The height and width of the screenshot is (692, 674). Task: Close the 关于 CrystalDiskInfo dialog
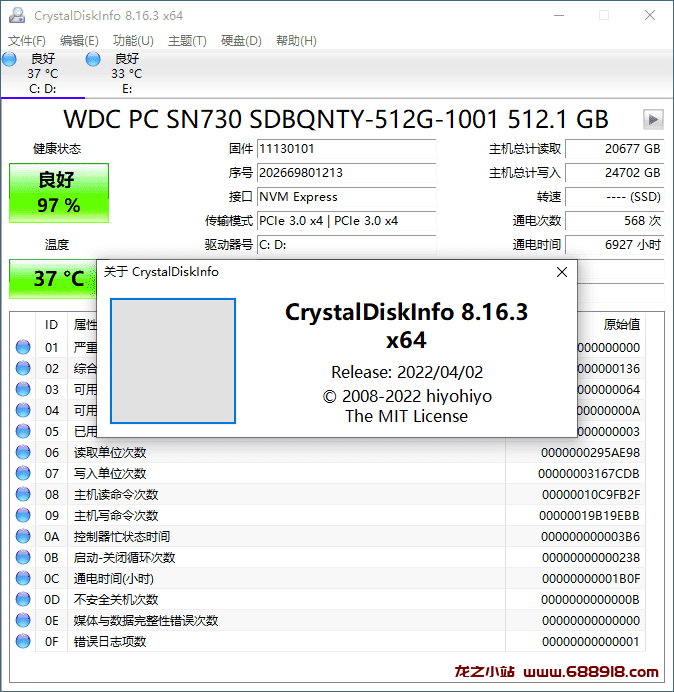[562, 272]
